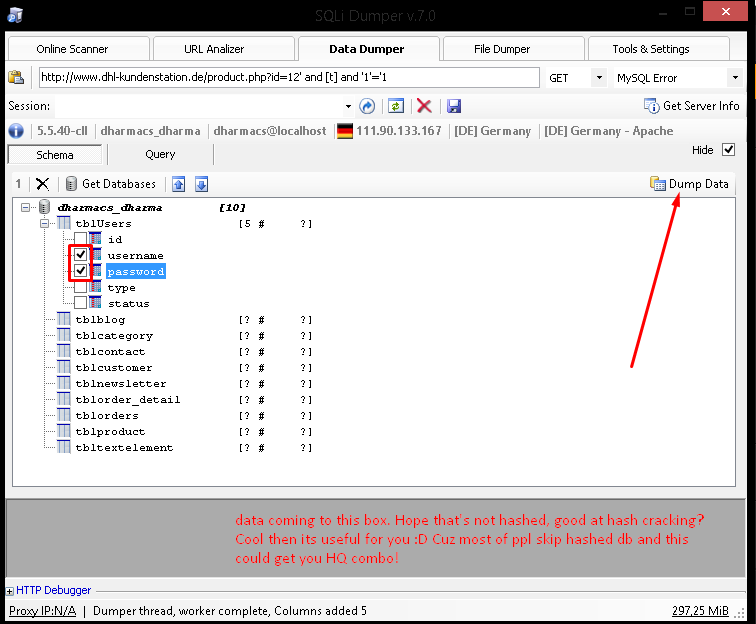Click the move up arrow icon
Viewport: 756px width, 624px height.
pos(178,184)
